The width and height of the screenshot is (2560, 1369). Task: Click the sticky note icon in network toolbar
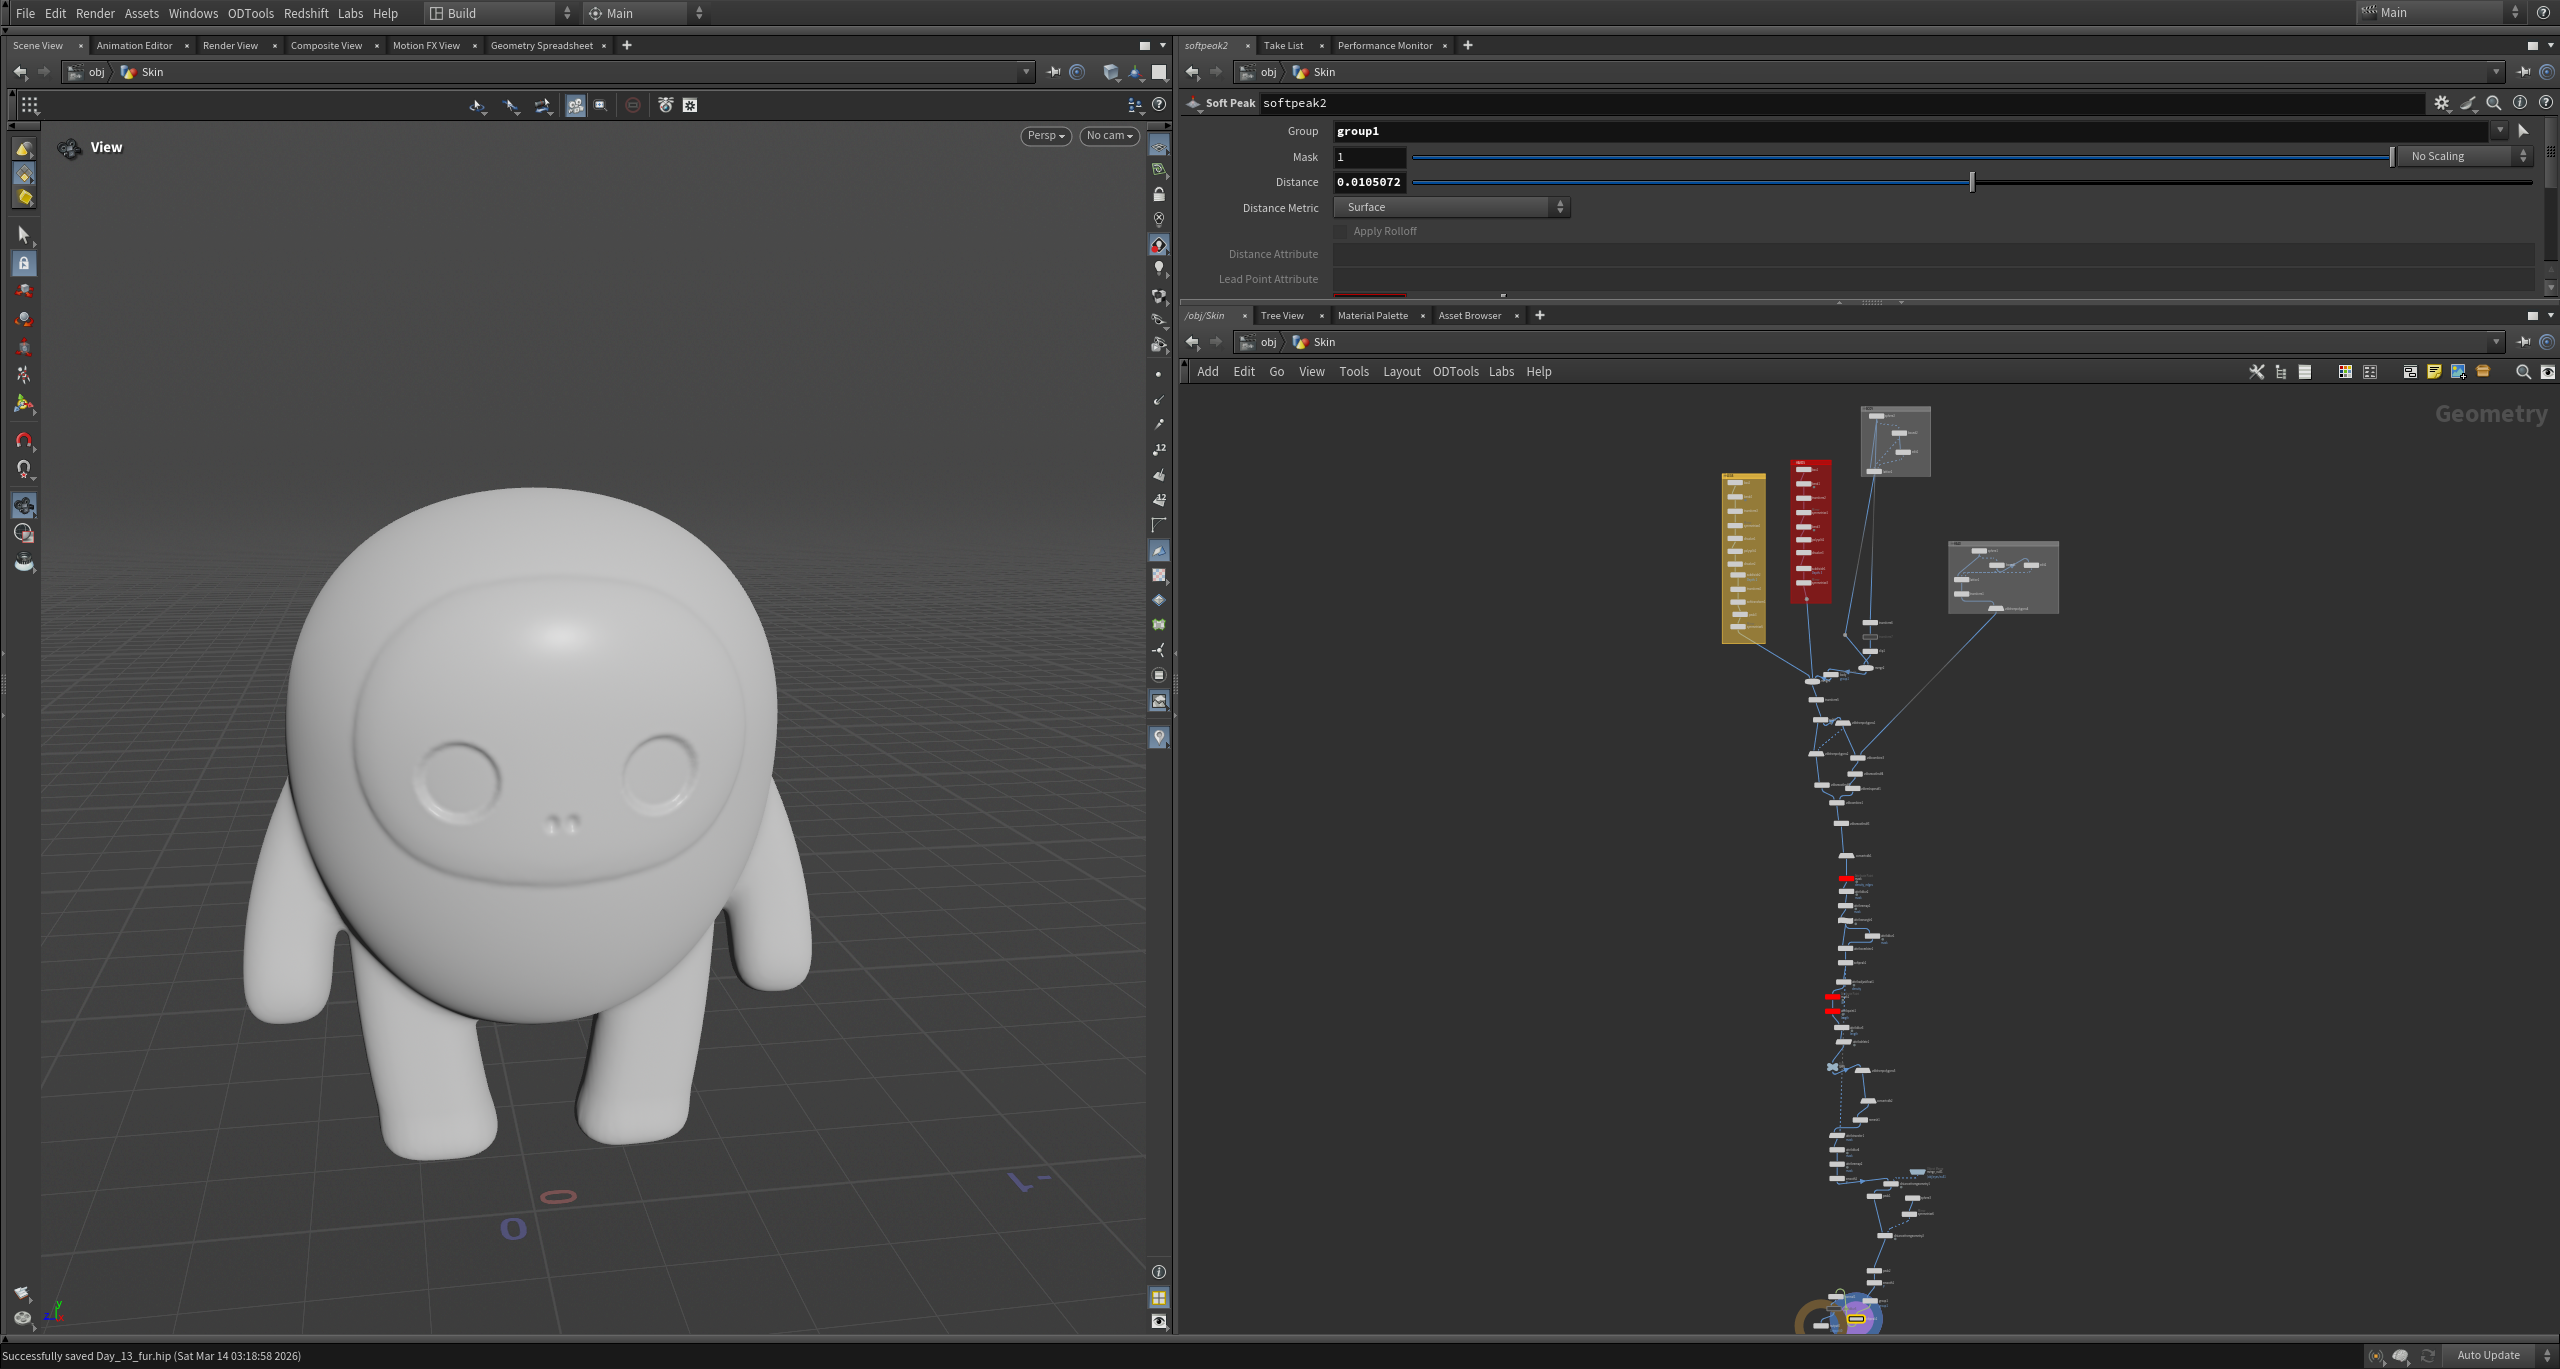tap(2434, 372)
